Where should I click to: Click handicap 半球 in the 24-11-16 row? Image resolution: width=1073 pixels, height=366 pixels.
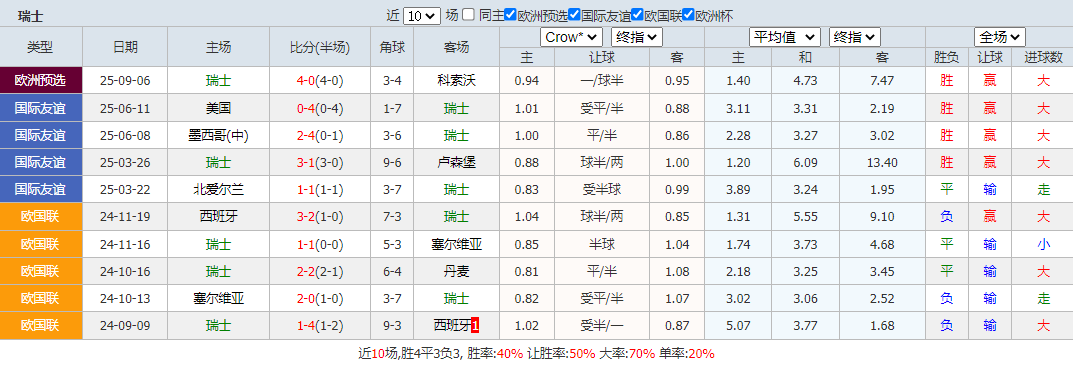click(602, 244)
